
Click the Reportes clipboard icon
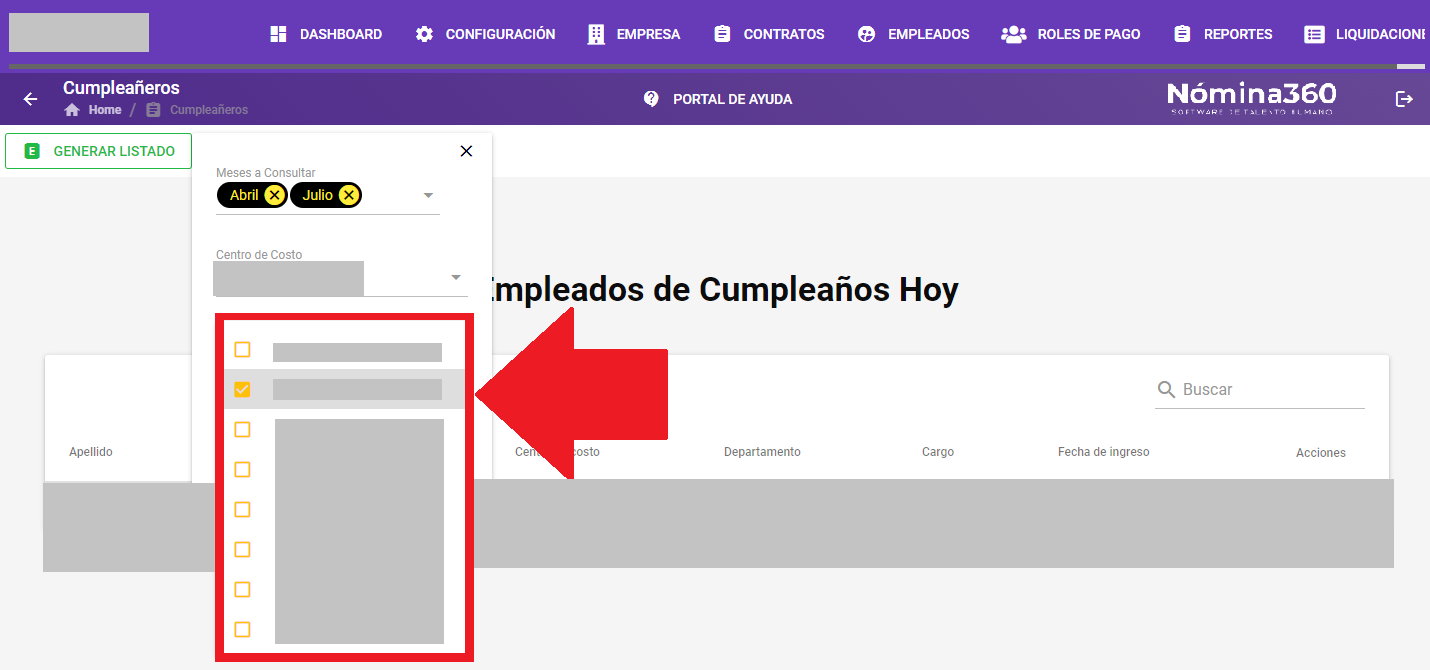(x=1182, y=34)
